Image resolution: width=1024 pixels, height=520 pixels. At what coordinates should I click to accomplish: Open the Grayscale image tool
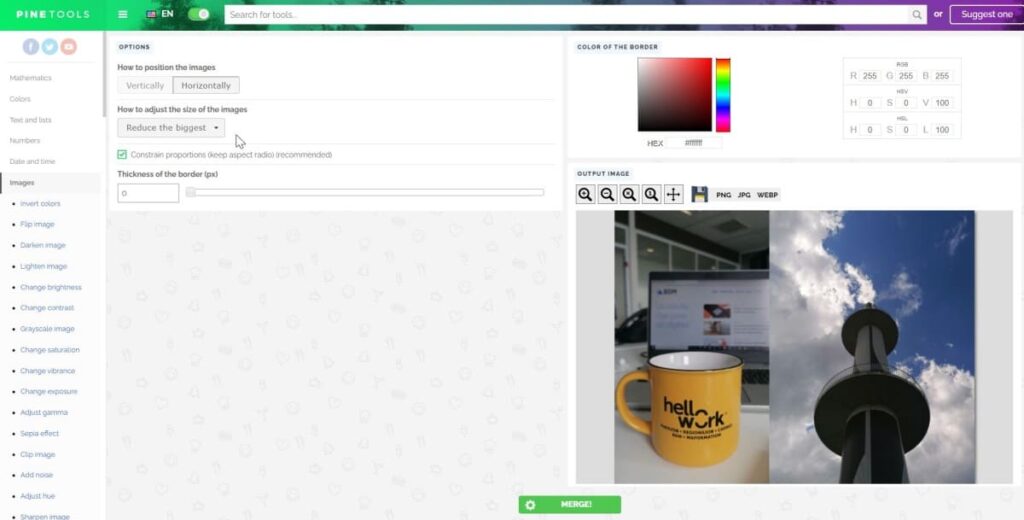point(47,329)
